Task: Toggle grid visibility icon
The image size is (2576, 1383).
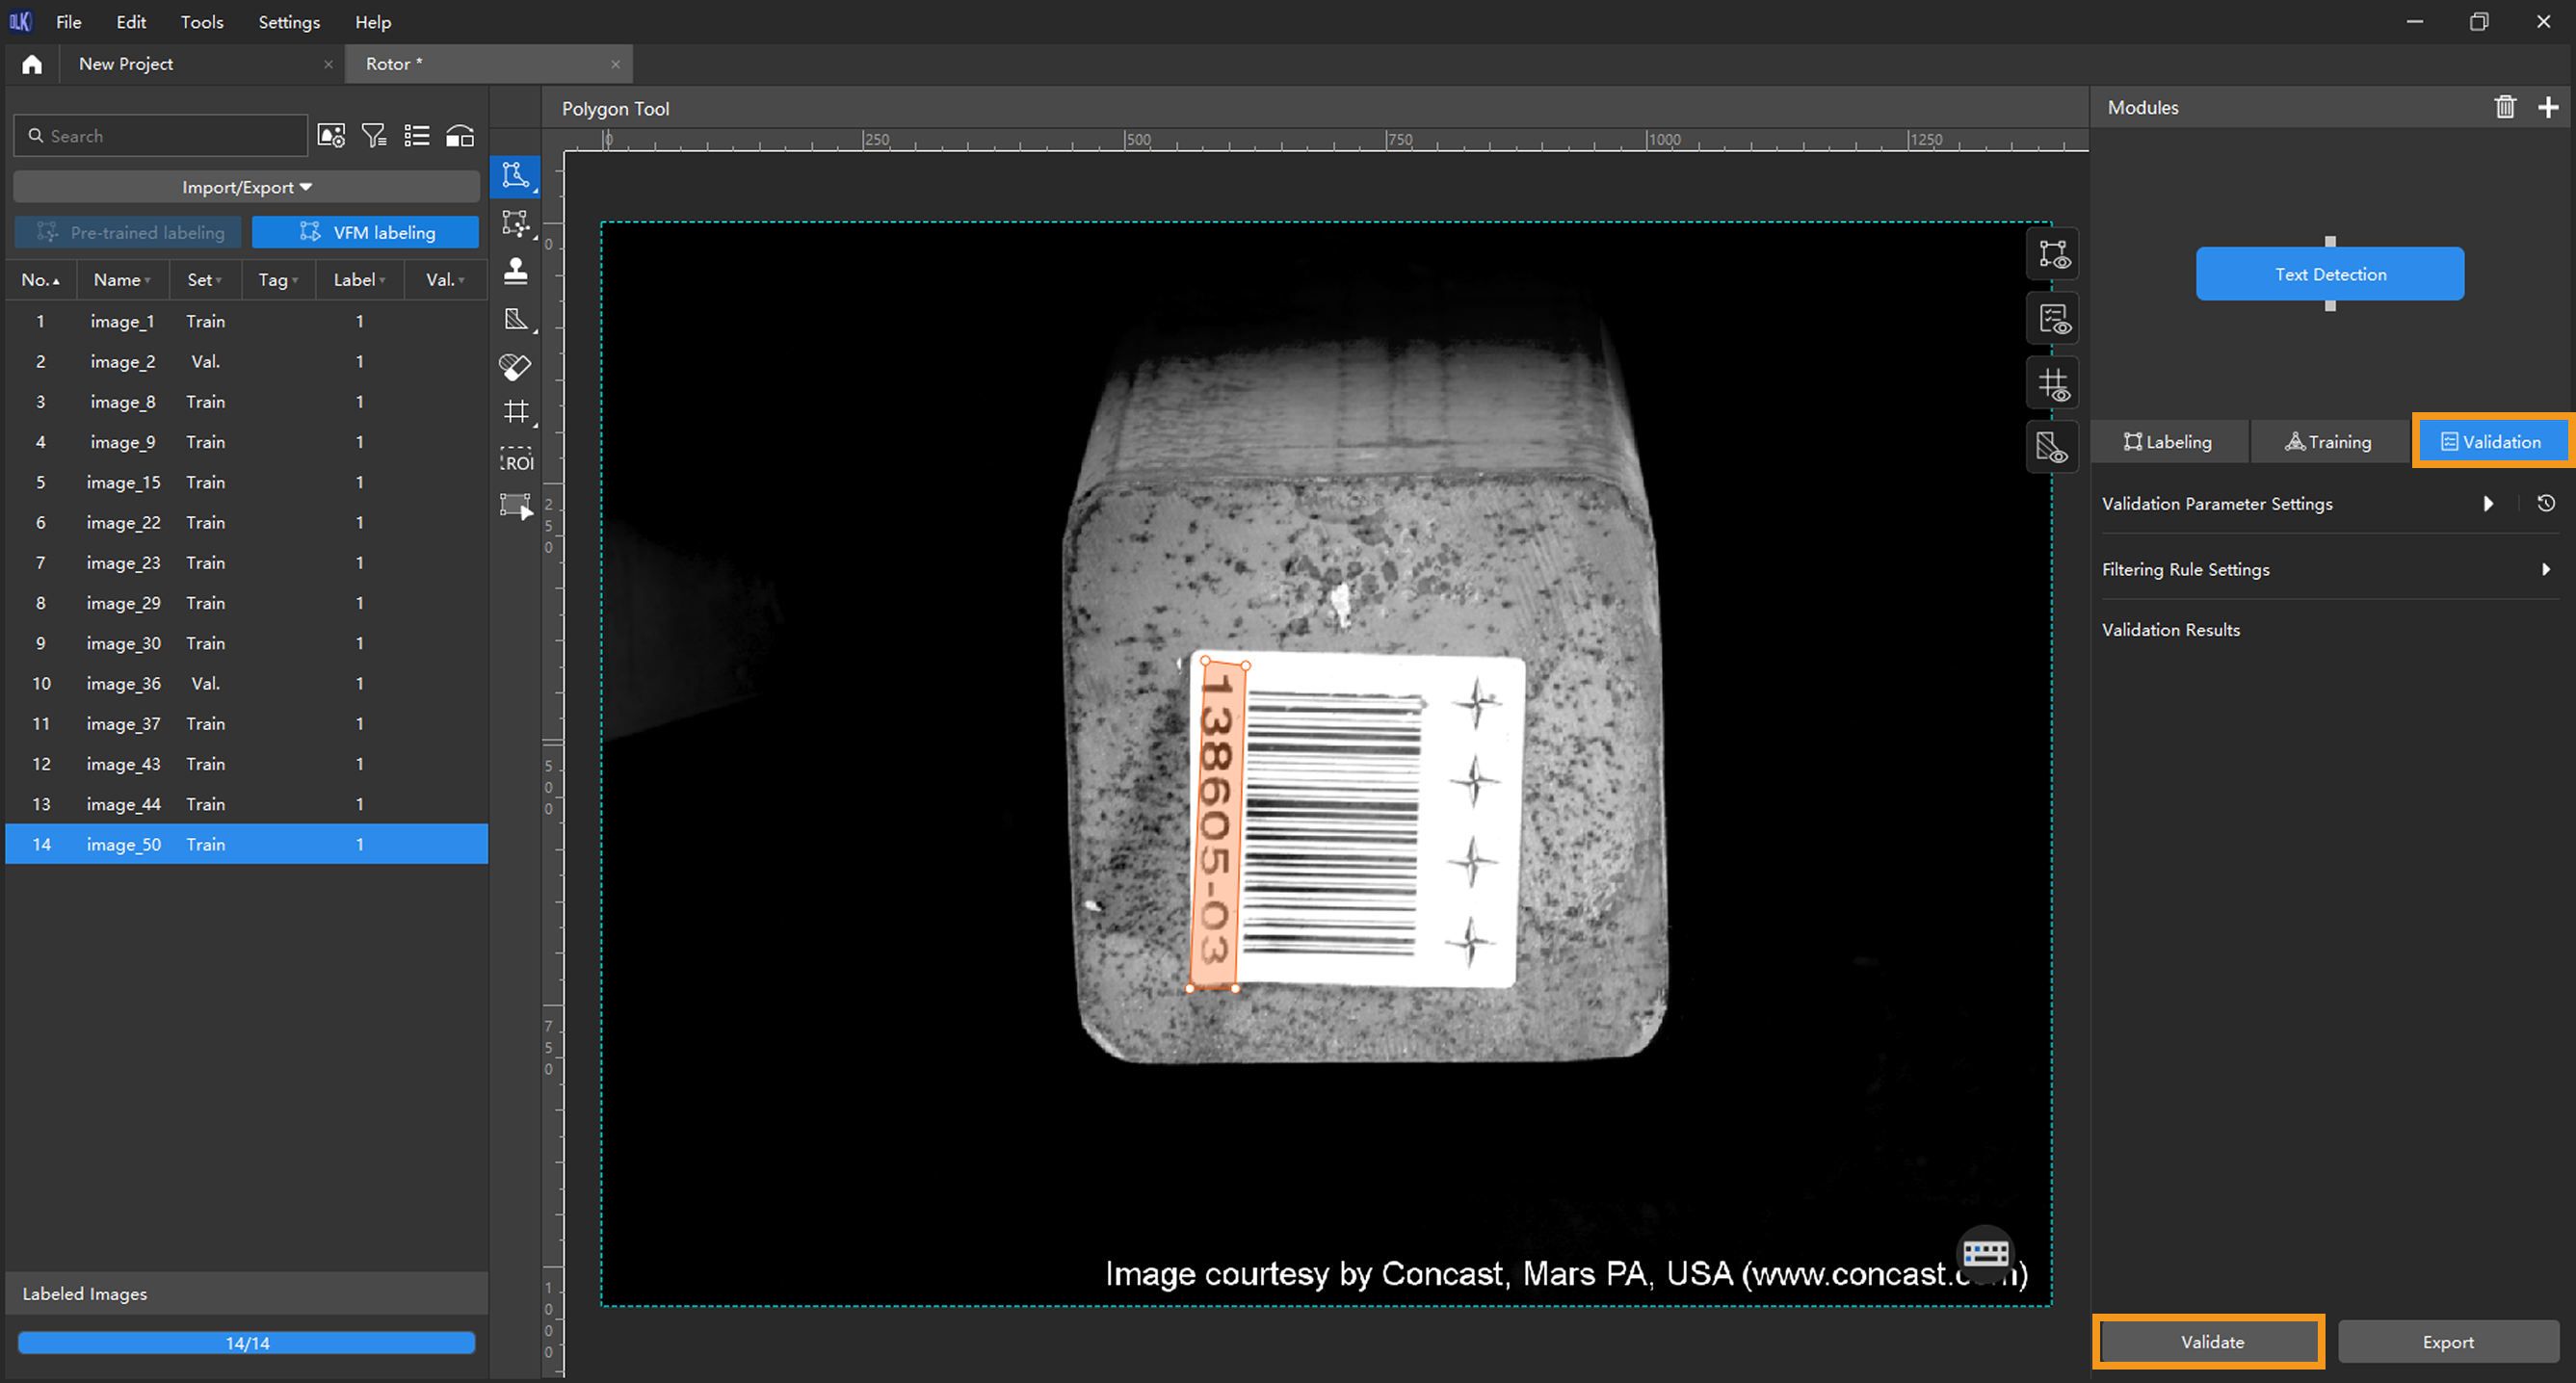Action: click(x=2052, y=384)
